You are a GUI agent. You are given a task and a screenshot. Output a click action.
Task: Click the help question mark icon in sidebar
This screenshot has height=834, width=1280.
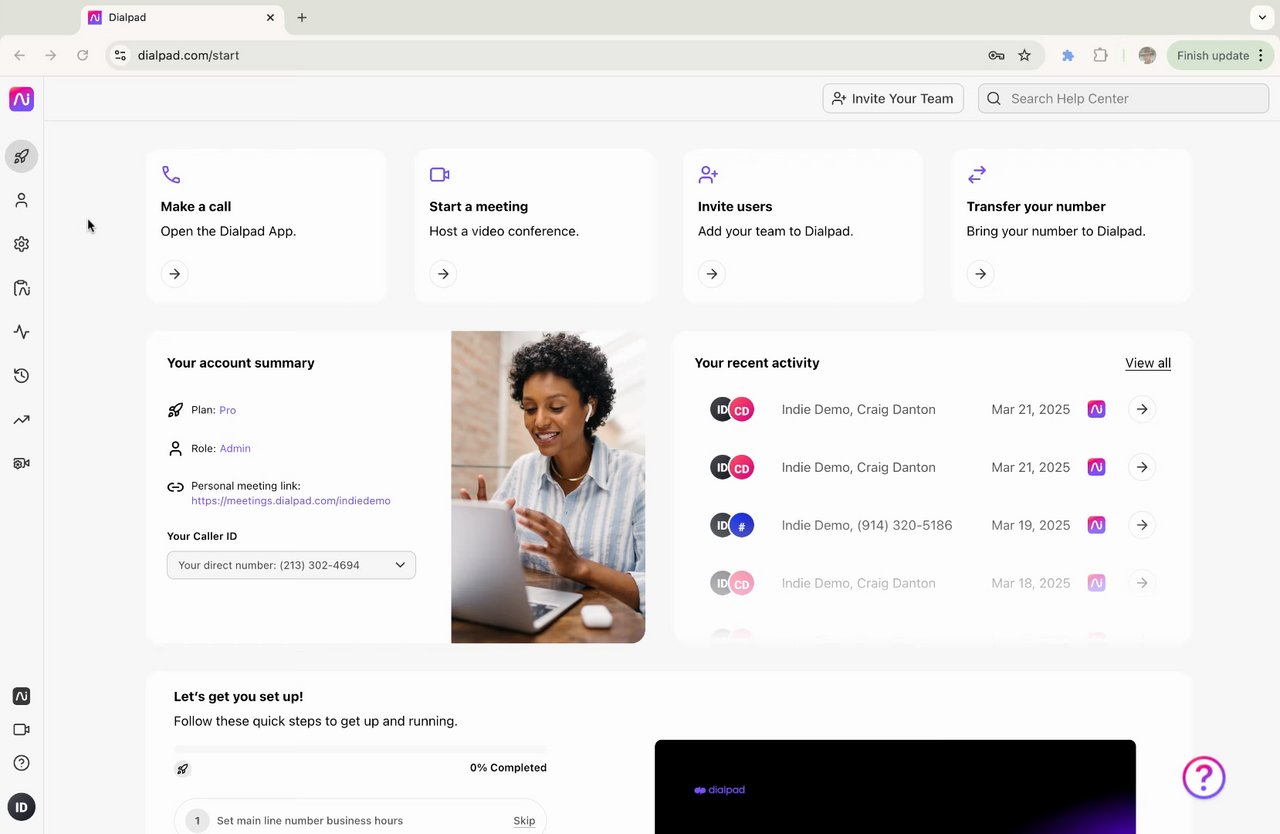coord(21,763)
